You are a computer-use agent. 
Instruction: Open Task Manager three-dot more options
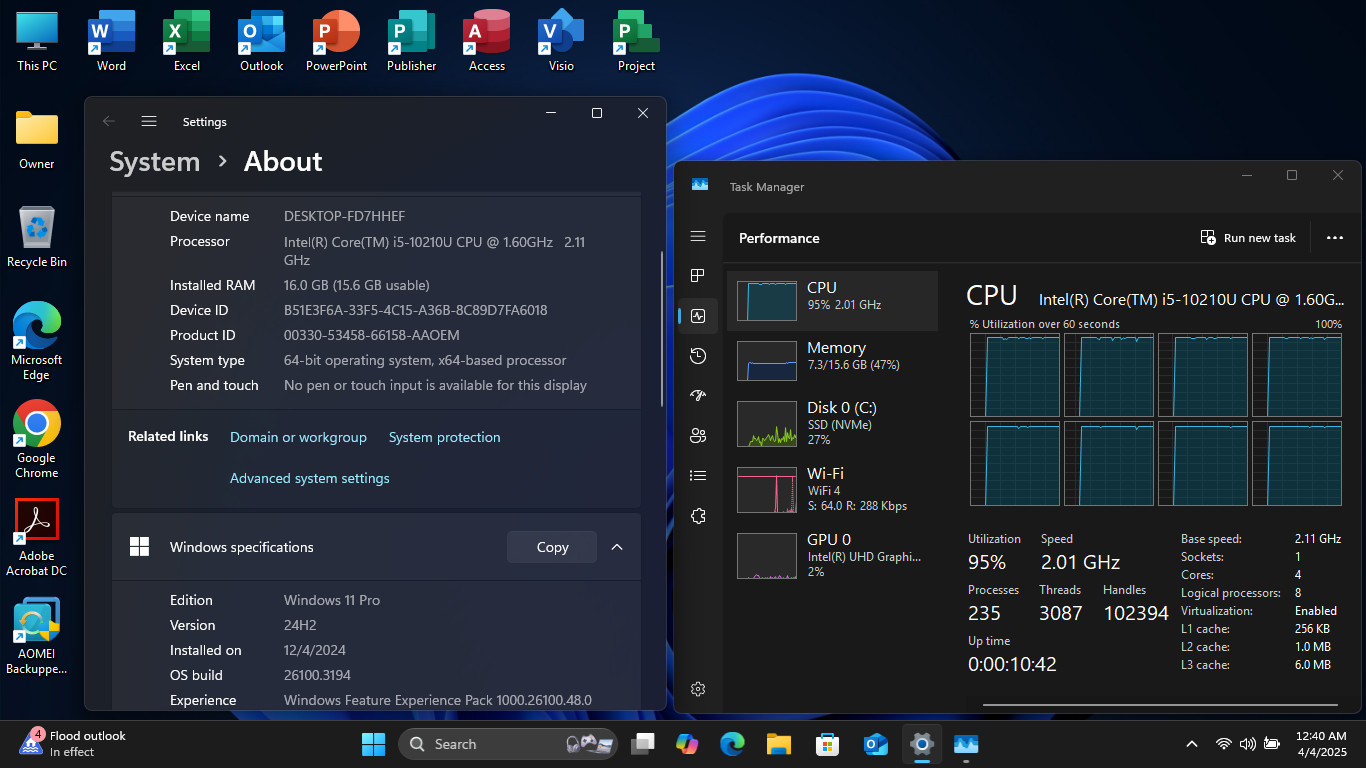point(1334,238)
